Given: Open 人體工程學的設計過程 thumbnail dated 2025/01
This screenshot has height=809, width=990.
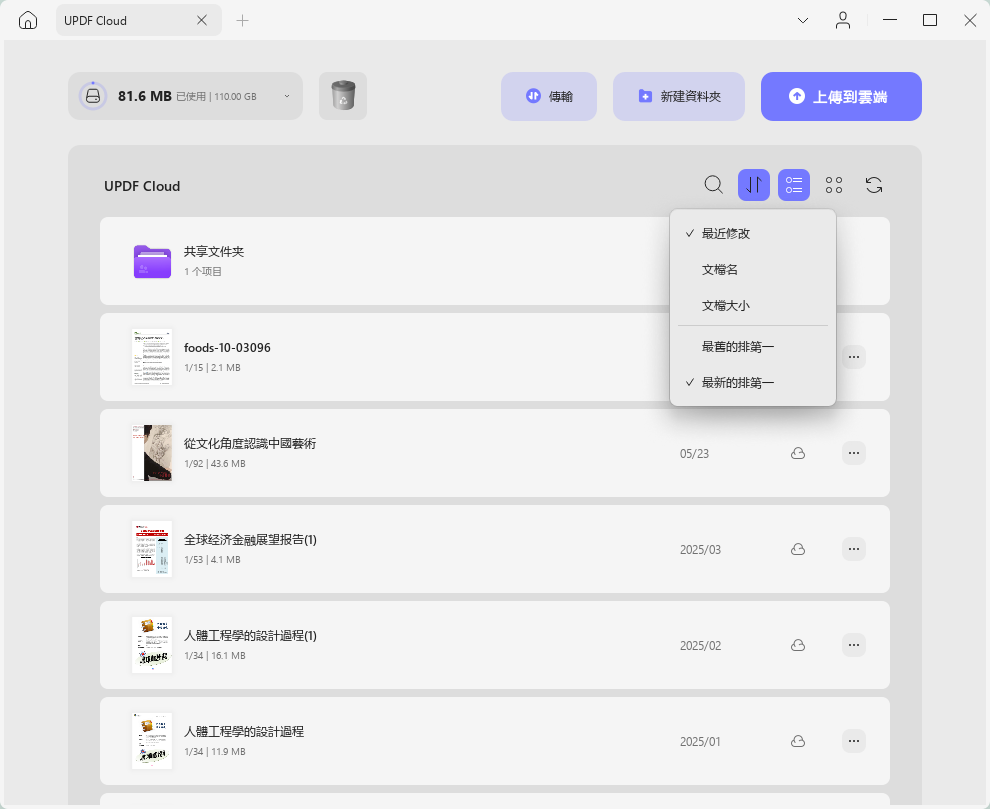Looking at the screenshot, I should [x=152, y=741].
